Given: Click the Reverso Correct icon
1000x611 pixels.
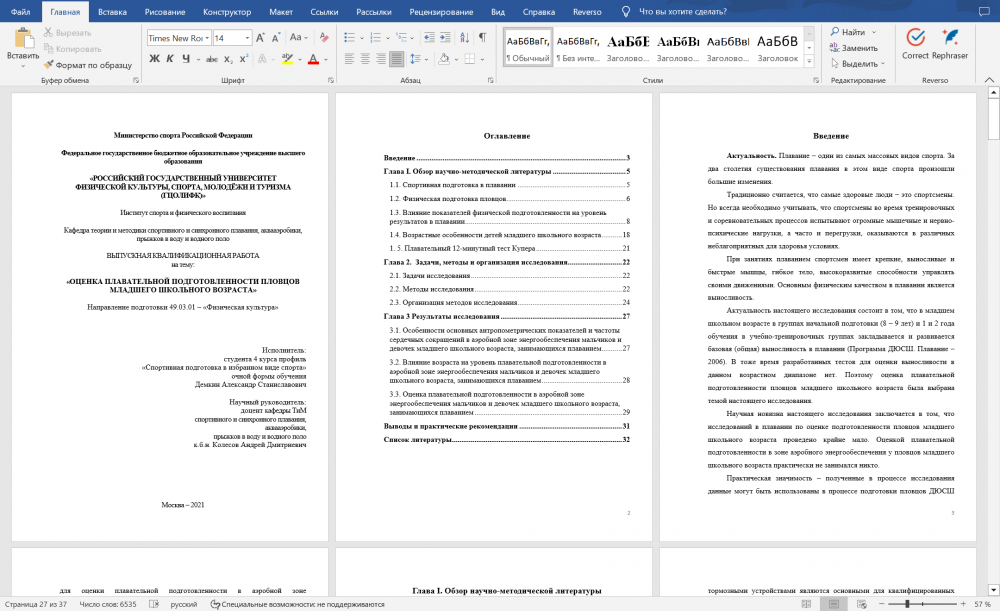Looking at the screenshot, I should pos(915,43).
